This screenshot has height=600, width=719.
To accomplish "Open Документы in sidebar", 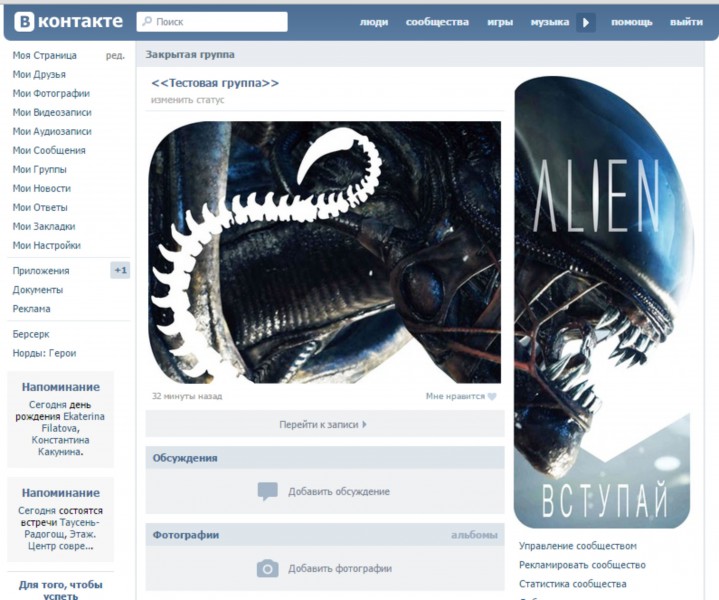I will pyautogui.click(x=38, y=290).
